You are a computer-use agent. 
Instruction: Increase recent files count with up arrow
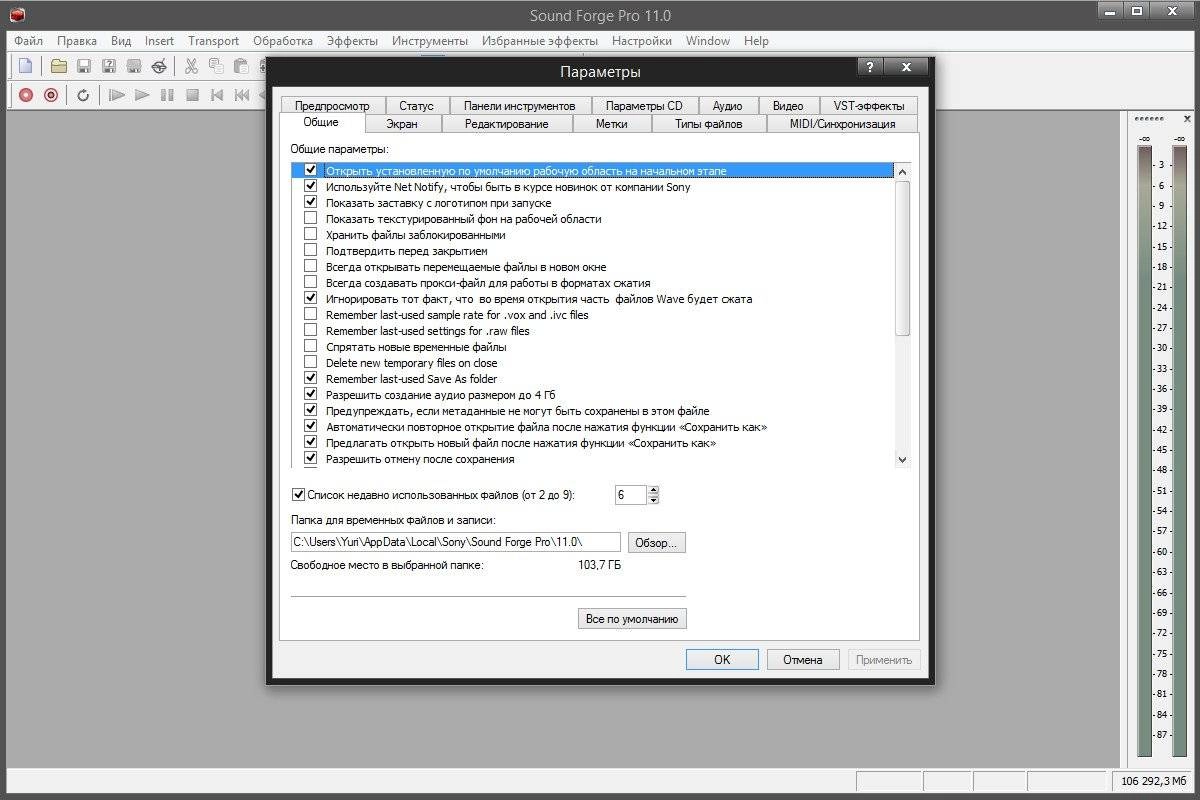coord(654,490)
